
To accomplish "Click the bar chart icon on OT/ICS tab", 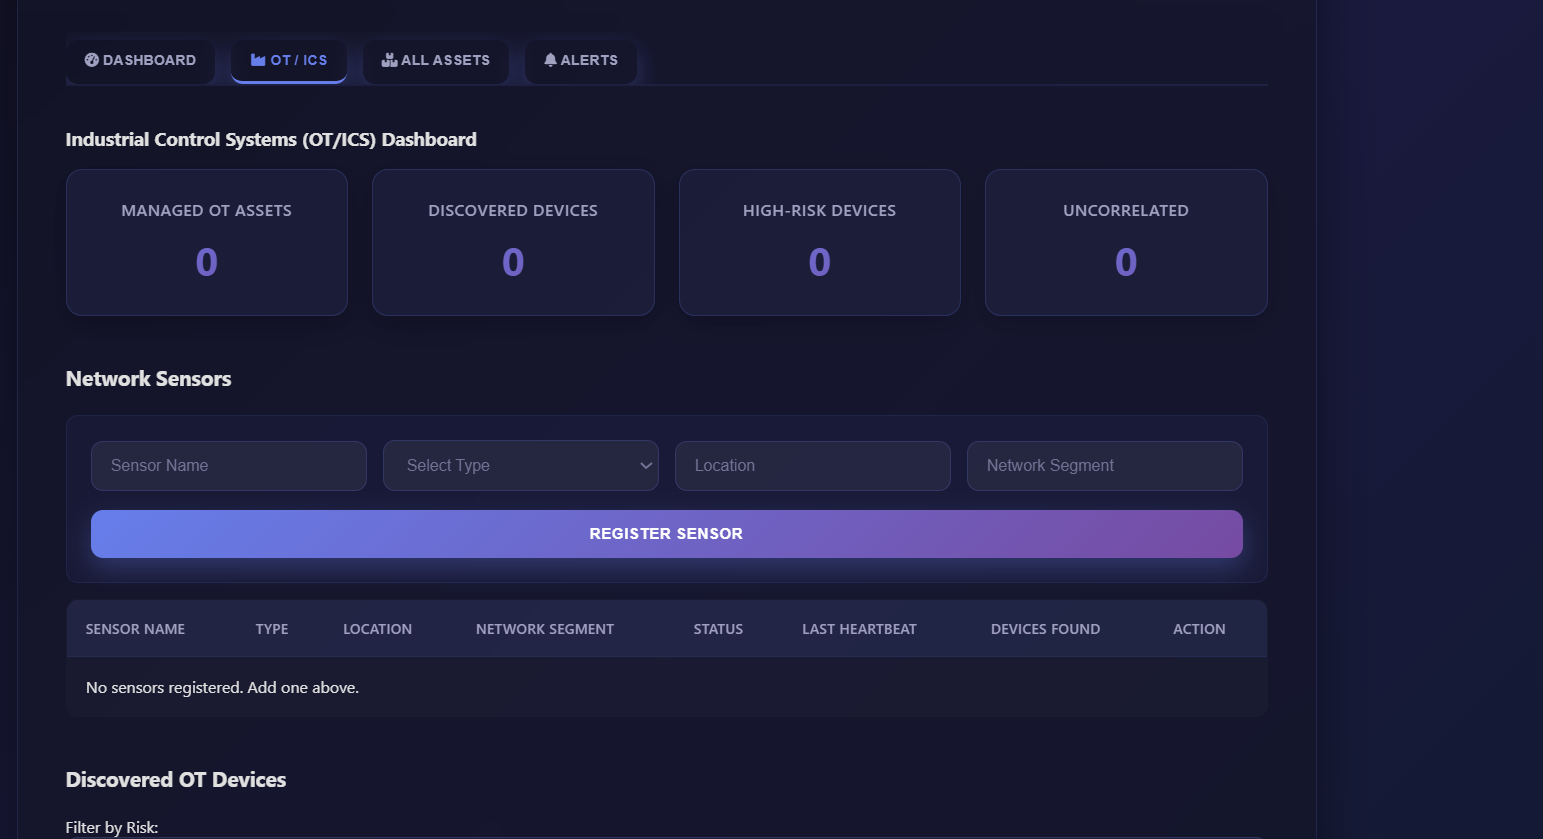I will point(257,60).
